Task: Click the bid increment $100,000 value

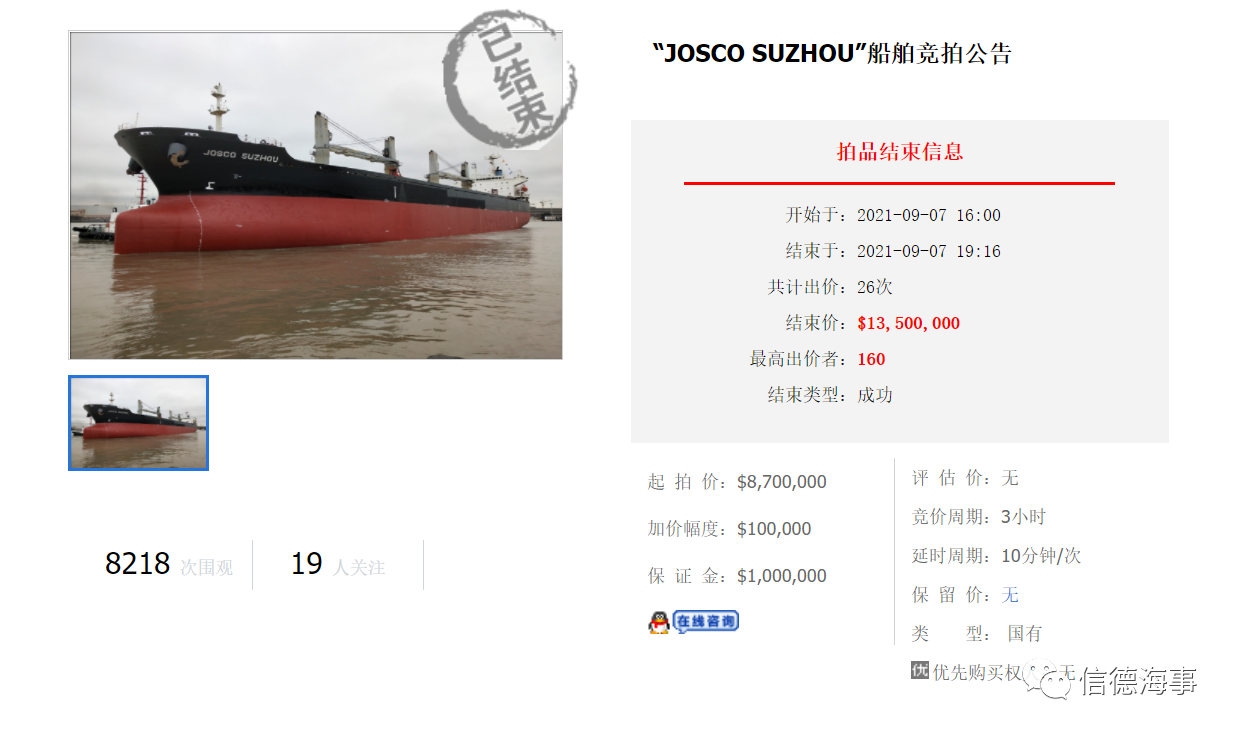Action: 774,529
